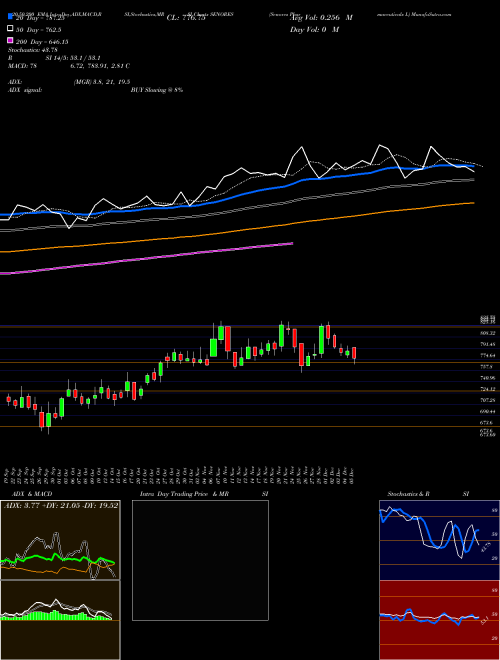The width and height of the screenshot is (500, 660).
Task: Click the 'Stochastics & R' panel title
Action: (x=408, y=494)
